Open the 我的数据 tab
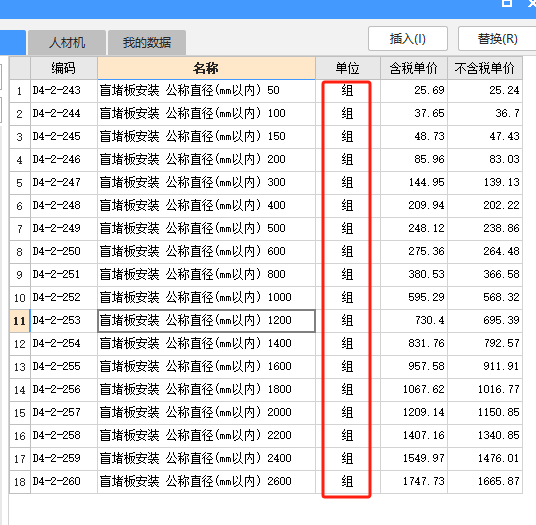536x525 pixels. pyautogui.click(x=147, y=42)
